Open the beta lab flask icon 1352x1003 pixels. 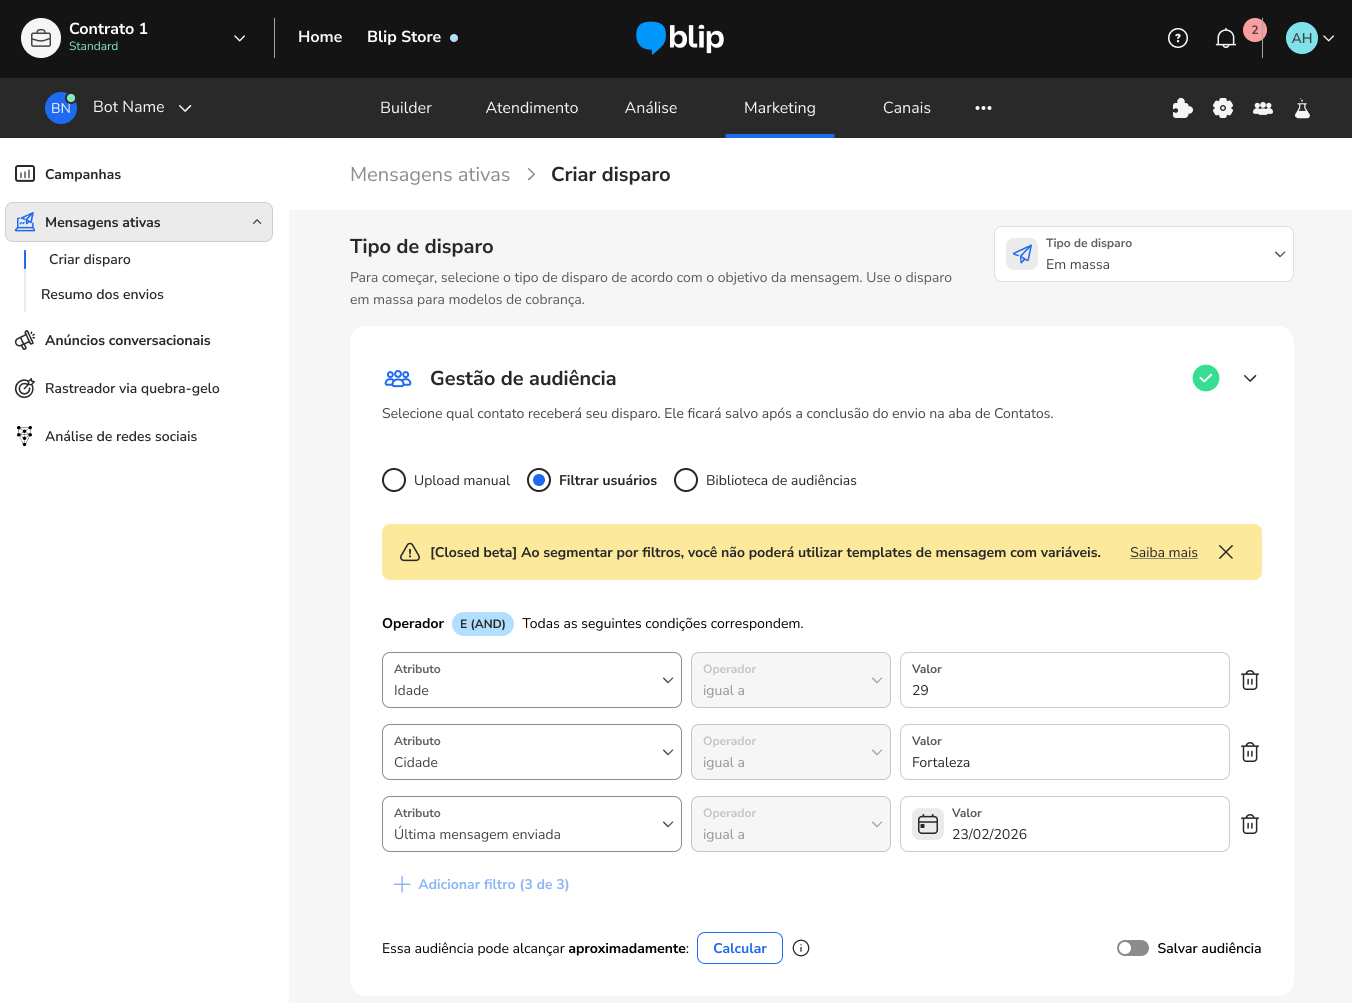point(1302,108)
